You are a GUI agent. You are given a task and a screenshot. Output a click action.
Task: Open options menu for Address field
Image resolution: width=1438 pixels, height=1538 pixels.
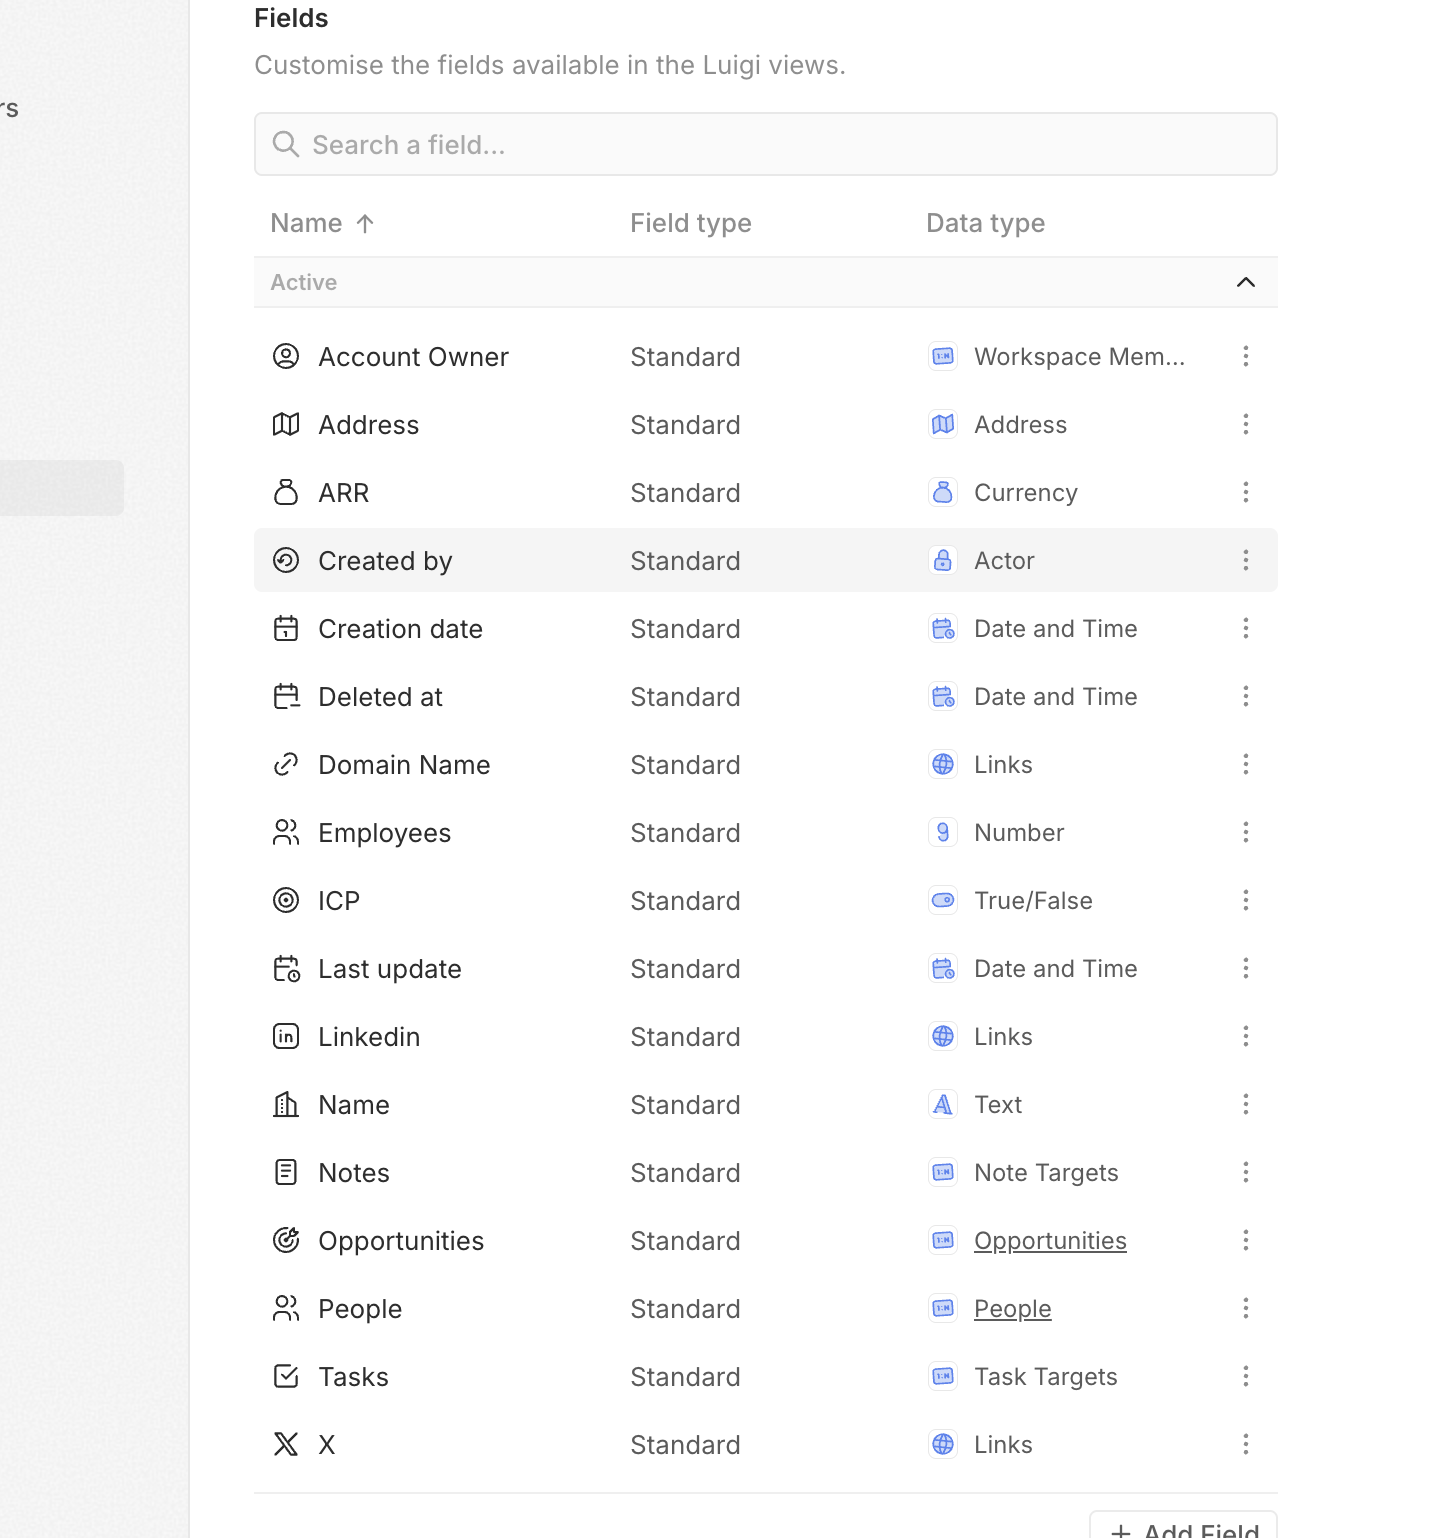click(x=1246, y=424)
